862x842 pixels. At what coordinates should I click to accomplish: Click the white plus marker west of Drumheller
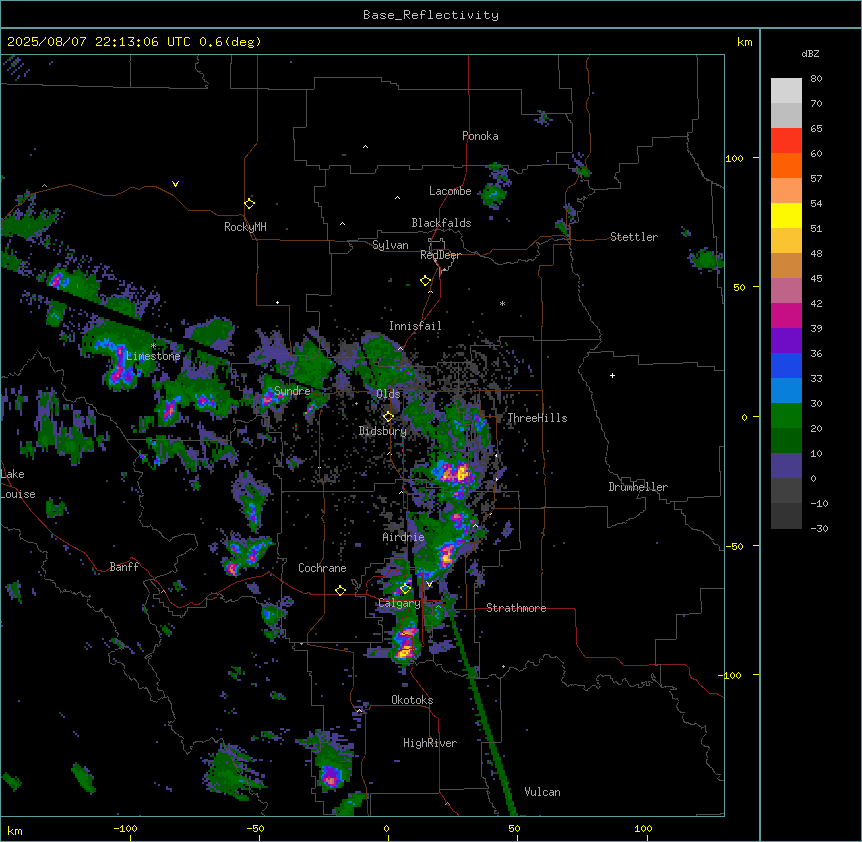coord(612,375)
